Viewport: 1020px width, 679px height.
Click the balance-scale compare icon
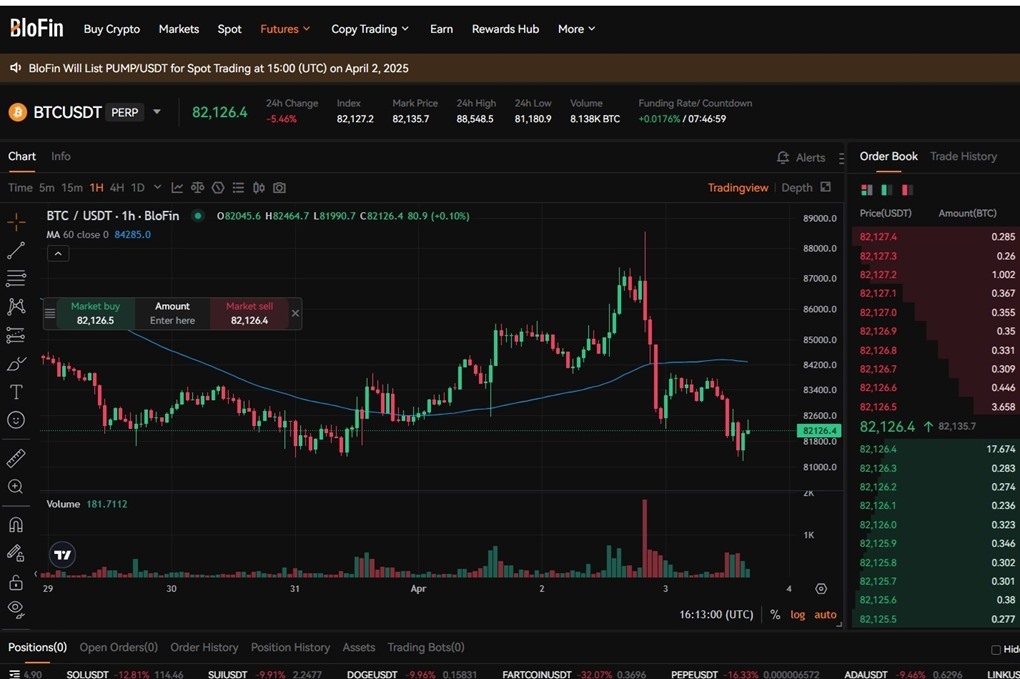click(x=198, y=188)
